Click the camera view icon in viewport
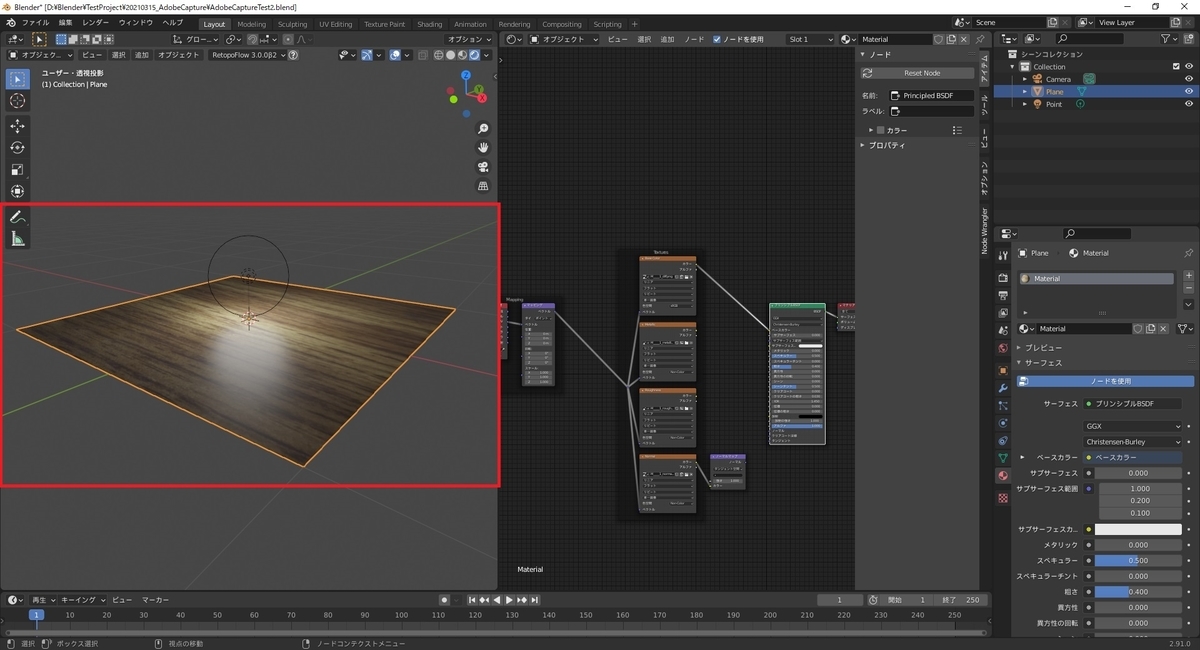This screenshot has width=1200, height=650. click(x=483, y=167)
